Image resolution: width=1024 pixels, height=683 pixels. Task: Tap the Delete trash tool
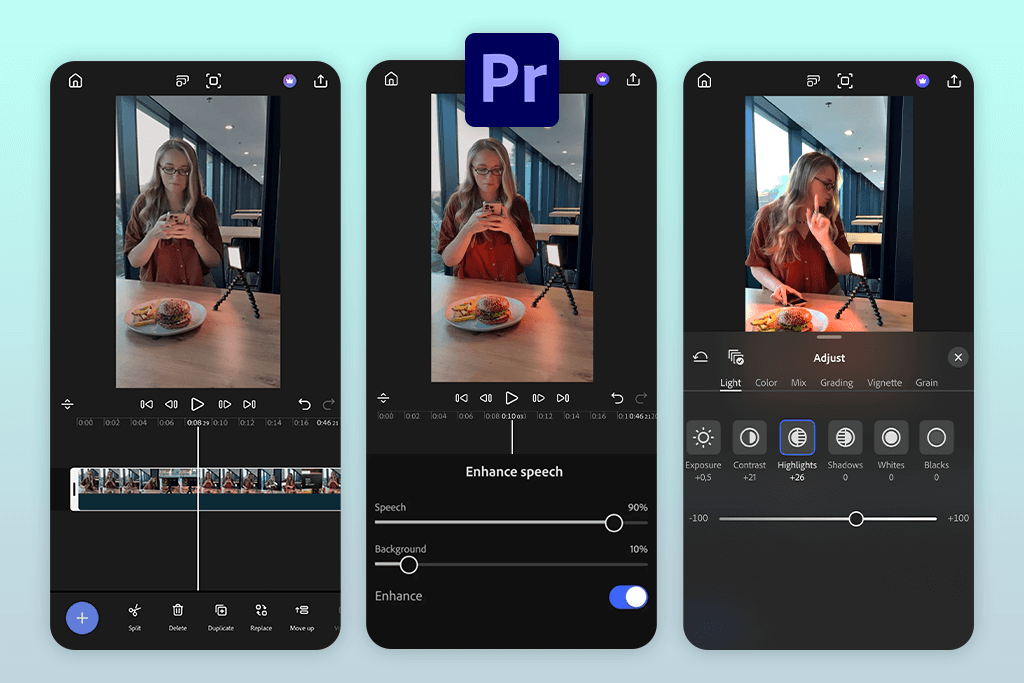(x=178, y=617)
